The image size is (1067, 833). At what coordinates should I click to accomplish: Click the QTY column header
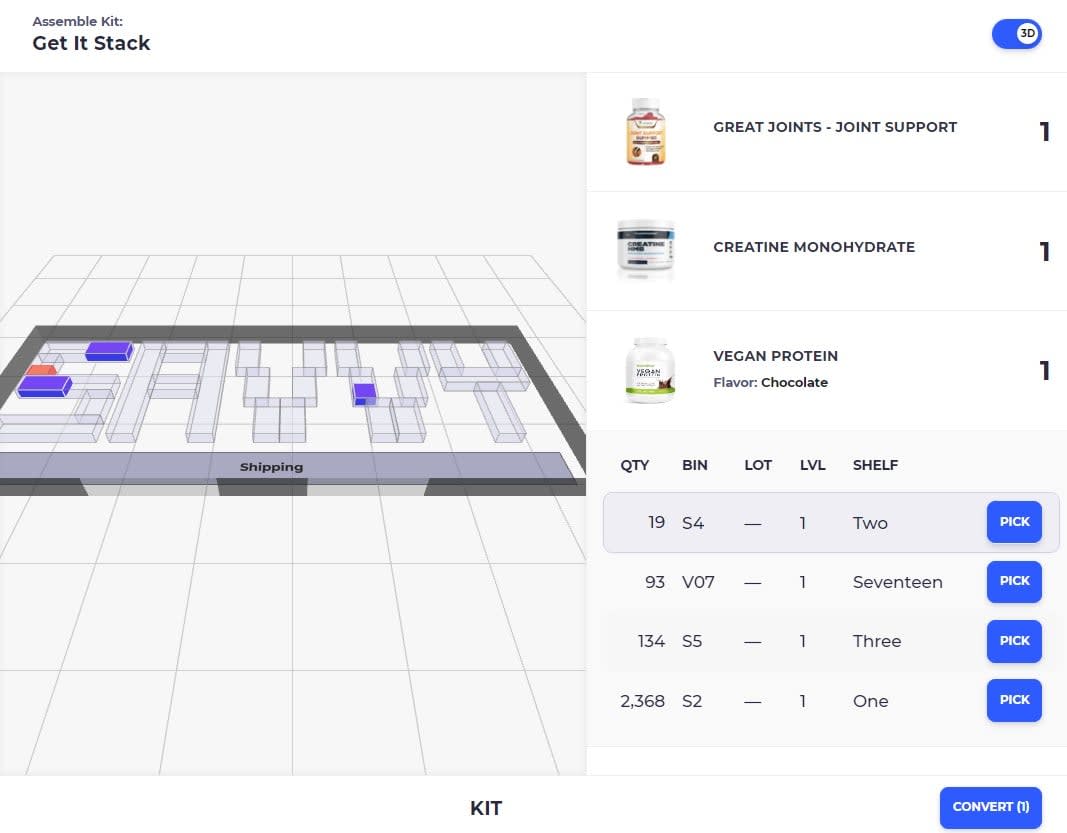pos(634,466)
